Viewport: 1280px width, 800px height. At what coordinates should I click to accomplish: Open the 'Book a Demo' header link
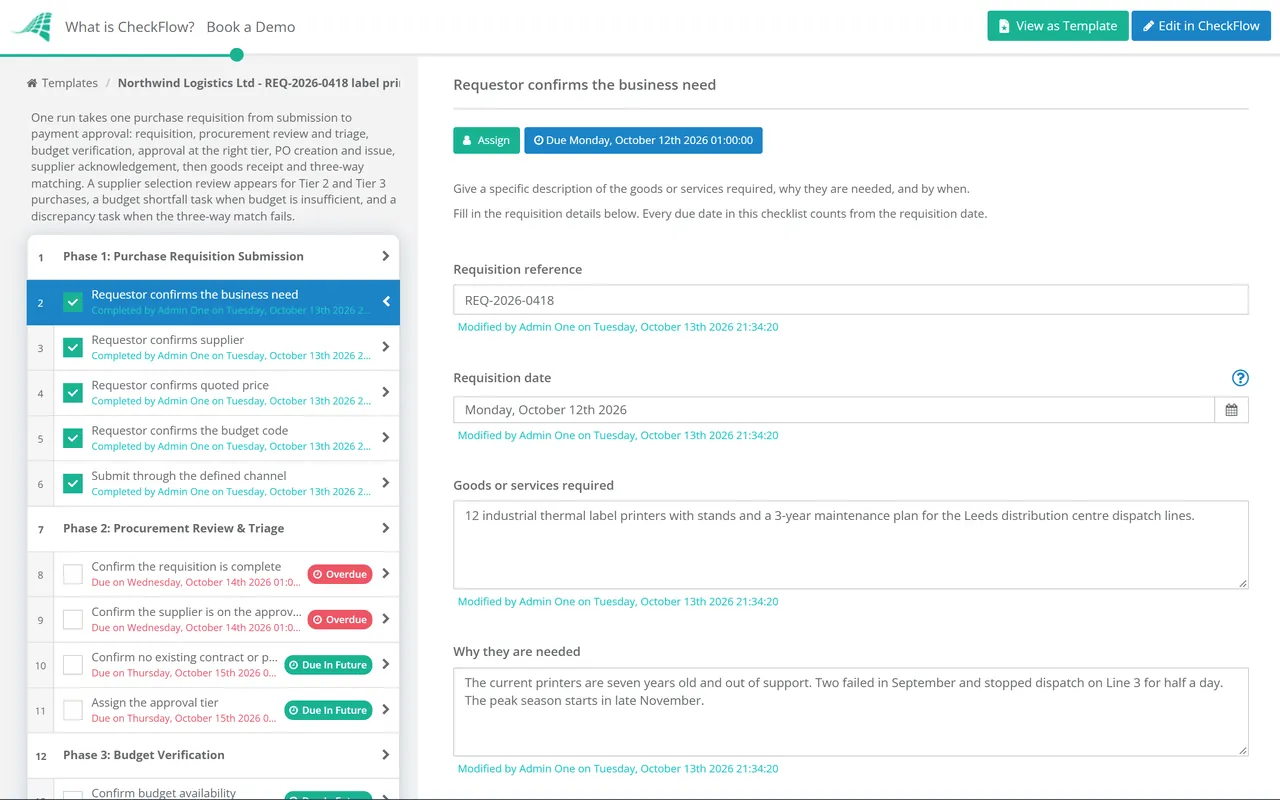pyautogui.click(x=251, y=27)
